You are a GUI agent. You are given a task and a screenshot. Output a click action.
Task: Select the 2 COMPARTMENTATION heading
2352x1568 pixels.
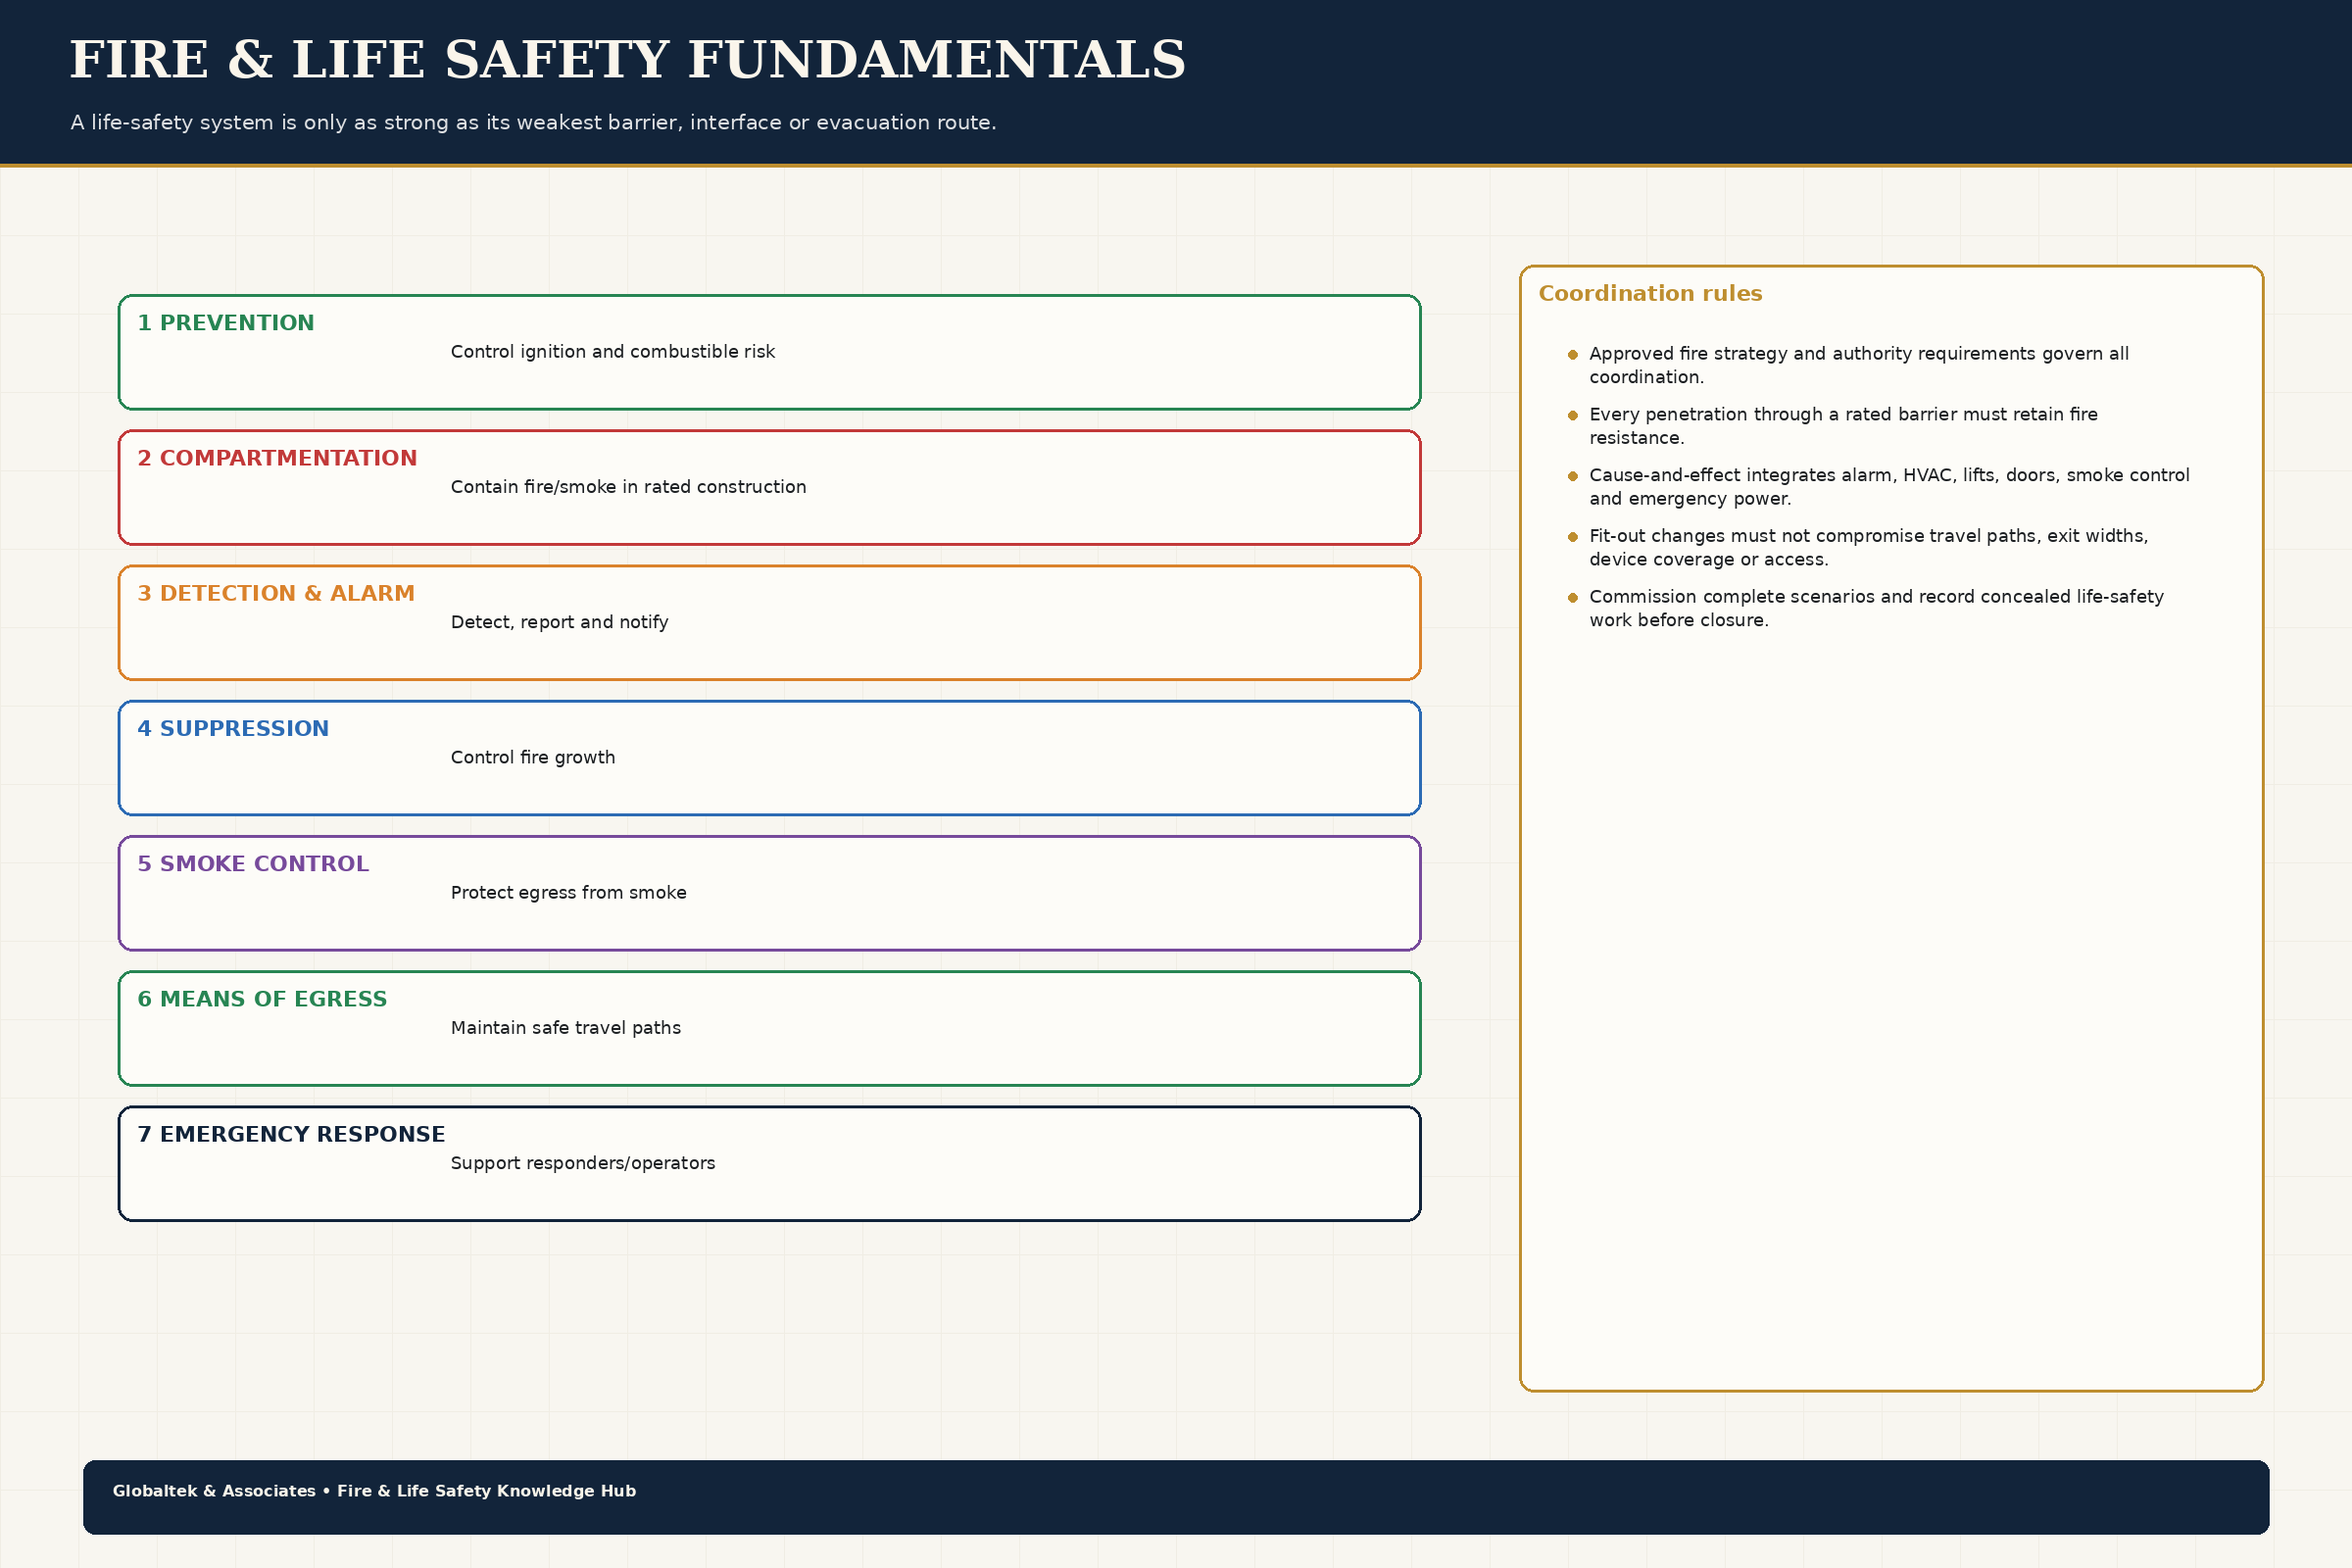pyautogui.click(x=277, y=458)
